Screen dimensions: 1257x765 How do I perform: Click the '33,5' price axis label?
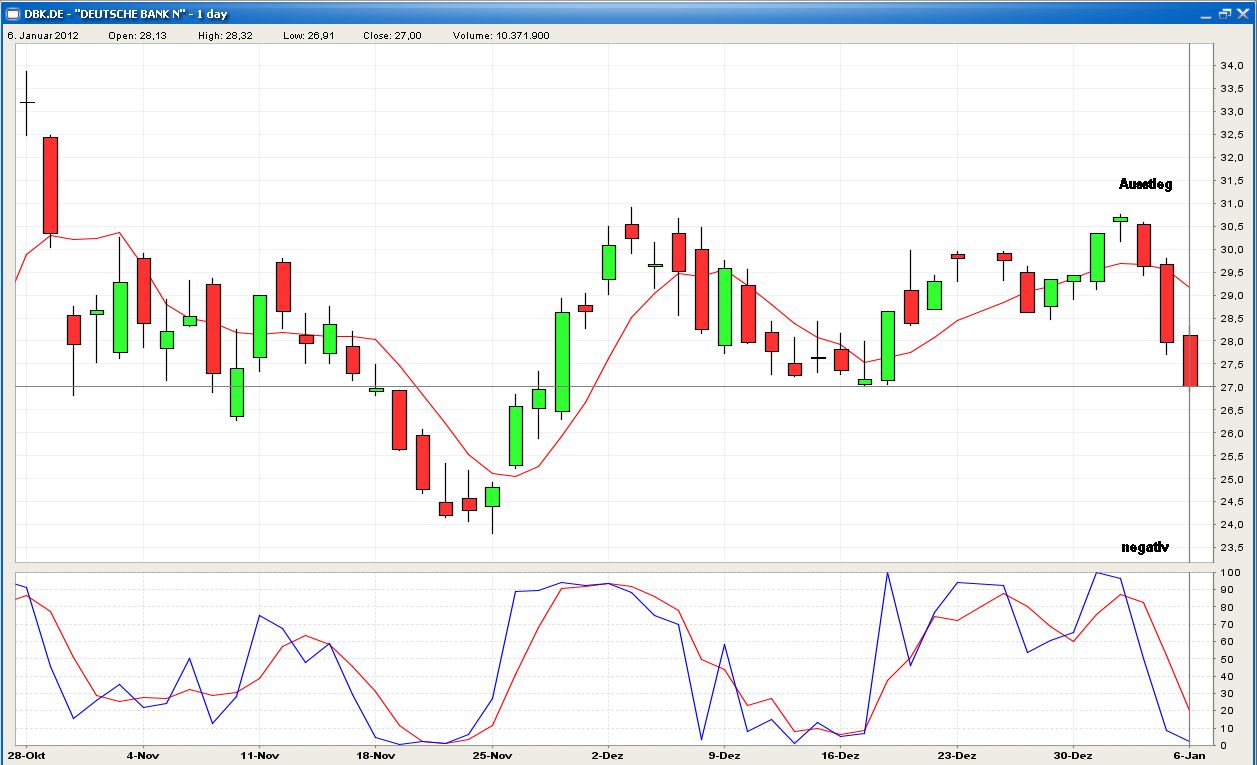pos(1231,89)
